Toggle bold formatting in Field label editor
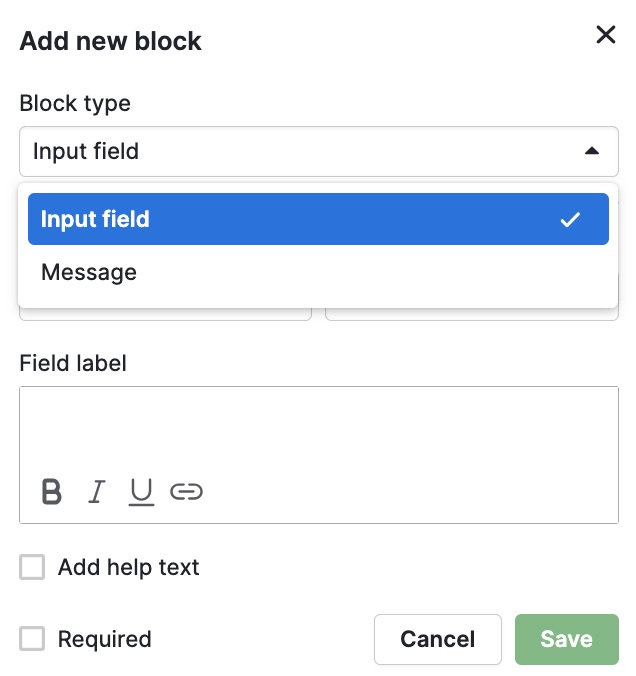 pos(52,491)
